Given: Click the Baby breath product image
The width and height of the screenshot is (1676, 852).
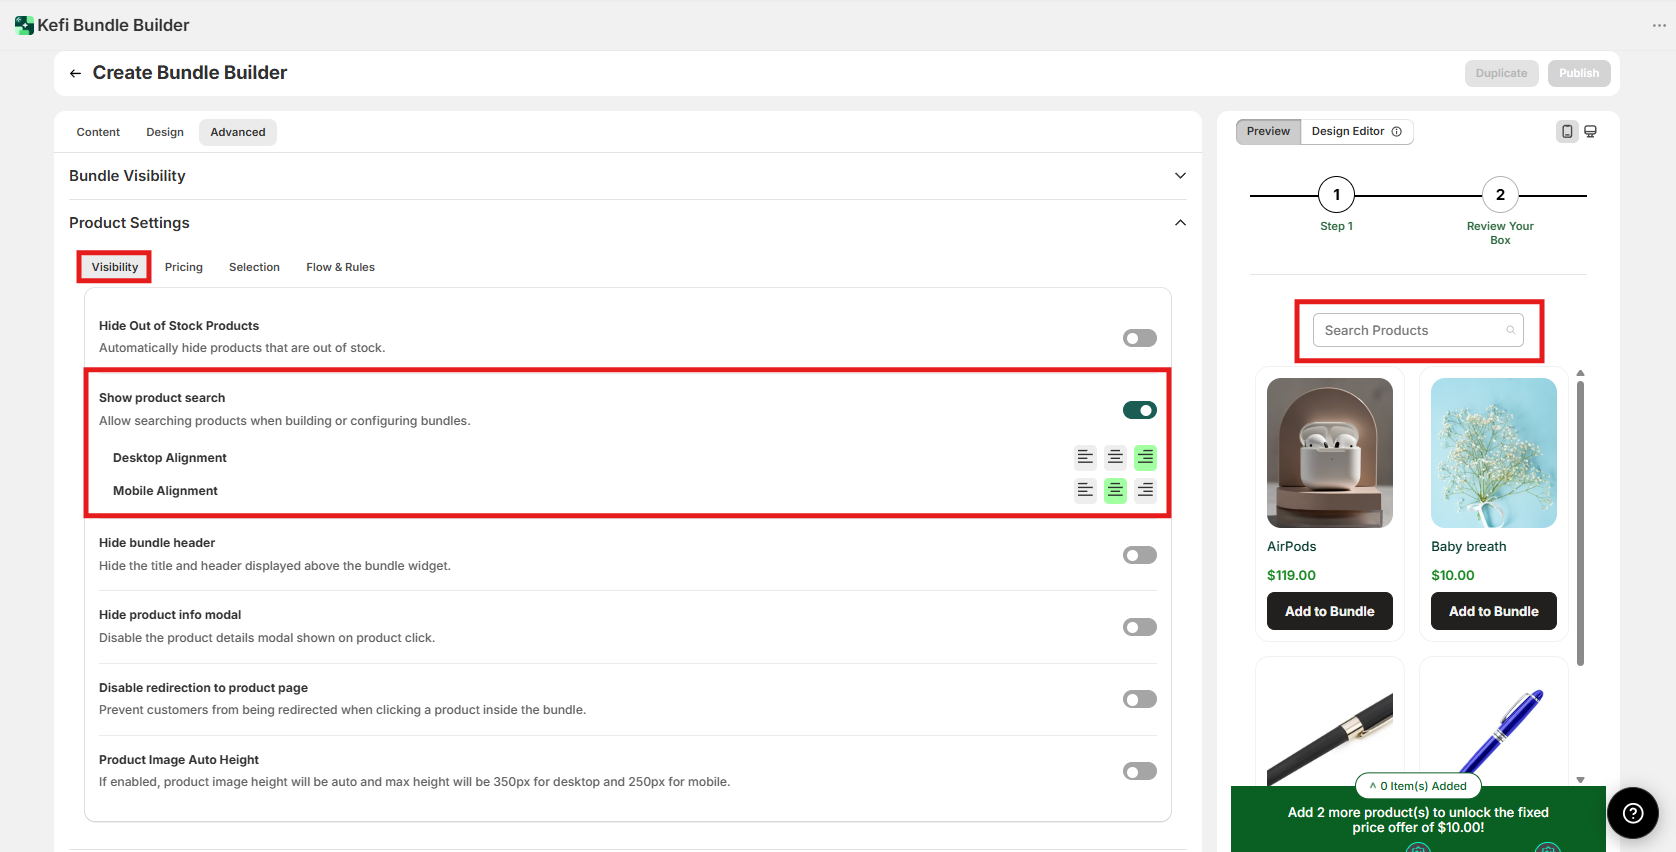Looking at the screenshot, I should pos(1494,453).
